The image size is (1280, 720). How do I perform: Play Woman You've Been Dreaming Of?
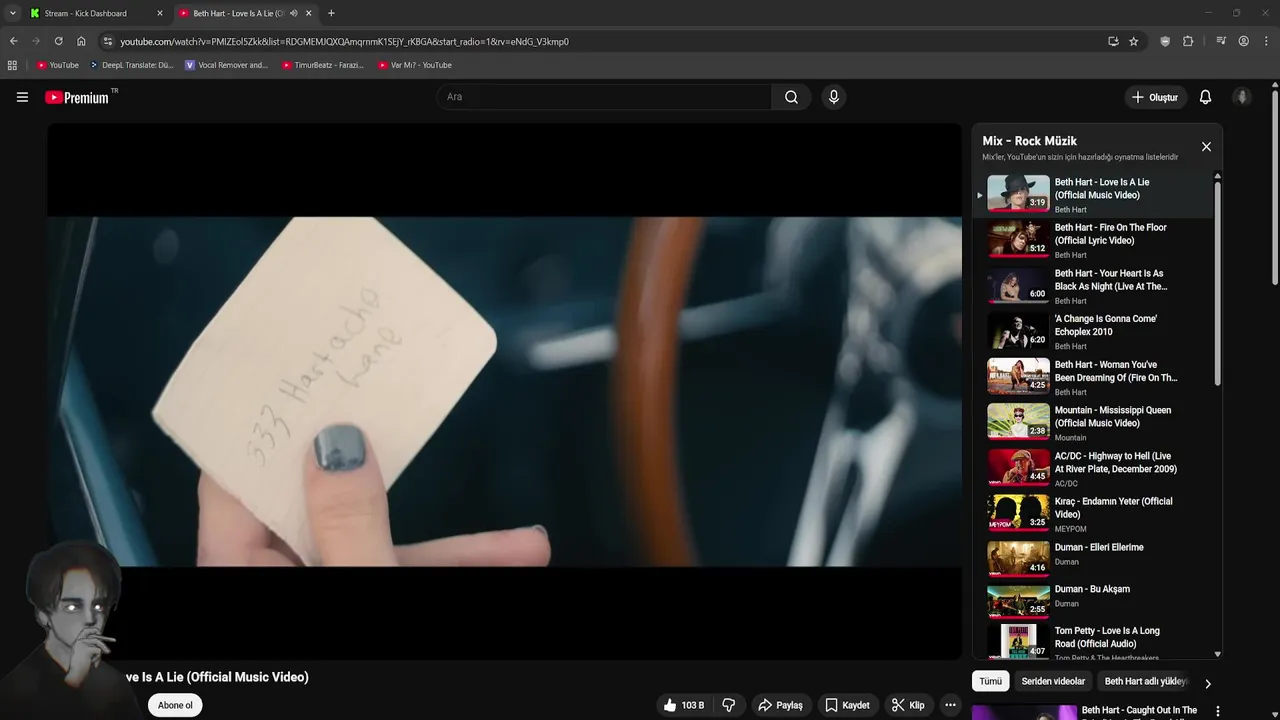[x=1095, y=378]
